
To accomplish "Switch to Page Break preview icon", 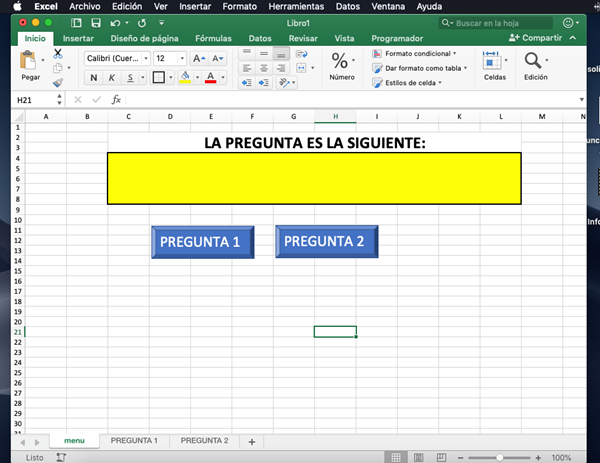I will (441, 457).
